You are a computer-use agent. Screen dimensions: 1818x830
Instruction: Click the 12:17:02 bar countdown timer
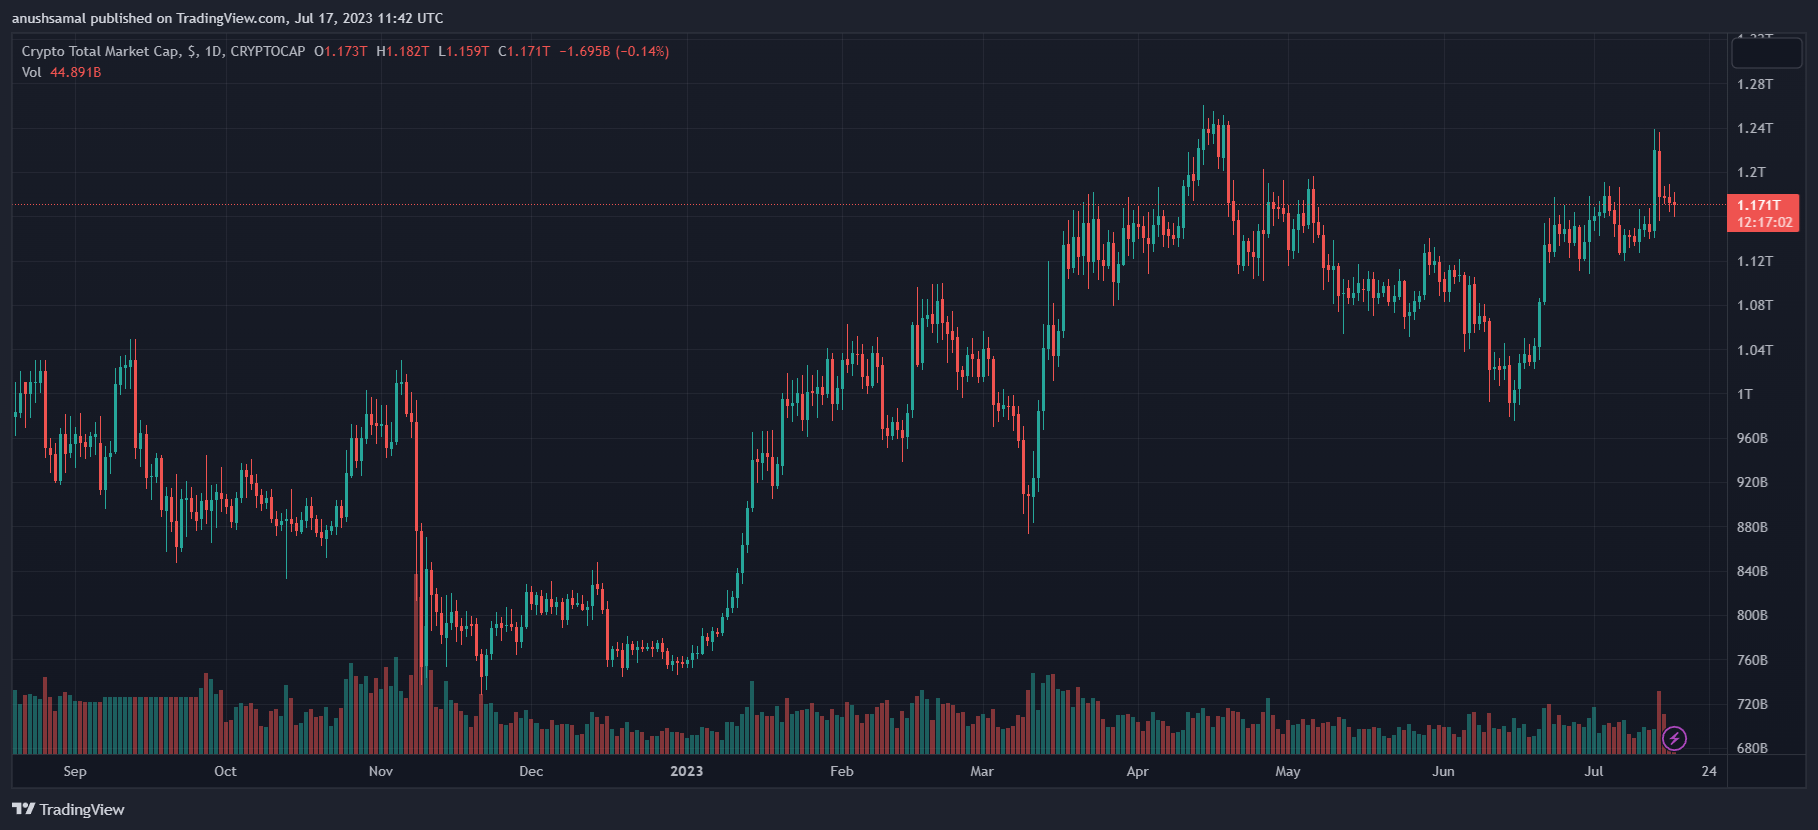coord(1764,222)
